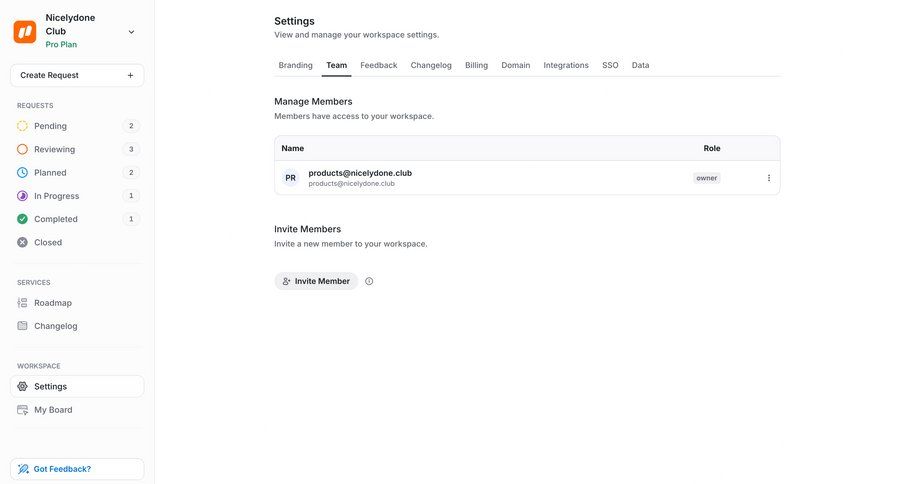Click the plus icon on Create Request
The image size is (900, 484).
click(x=130, y=75)
